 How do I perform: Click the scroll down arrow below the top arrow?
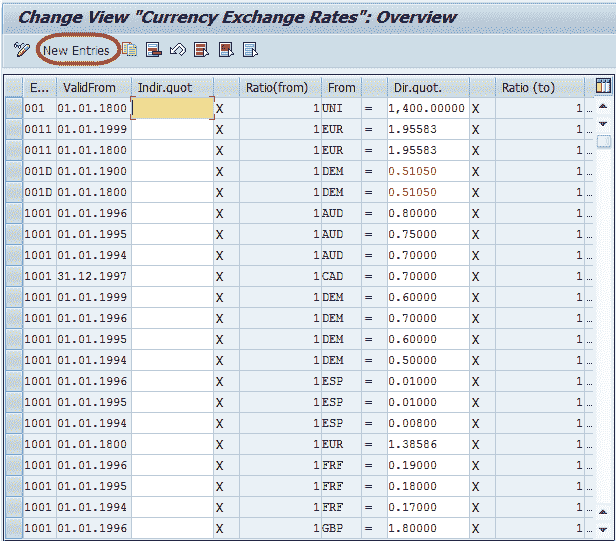tap(603, 124)
